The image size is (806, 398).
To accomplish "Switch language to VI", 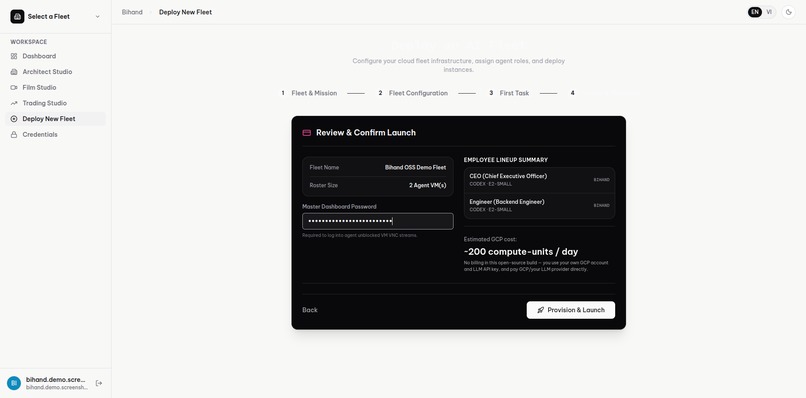I will (x=768, y=12).
